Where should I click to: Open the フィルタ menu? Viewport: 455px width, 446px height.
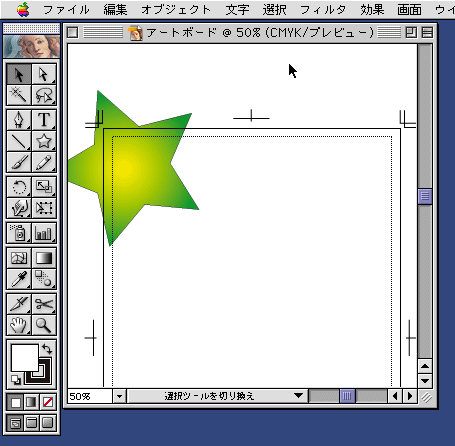(x=323, y=10)
